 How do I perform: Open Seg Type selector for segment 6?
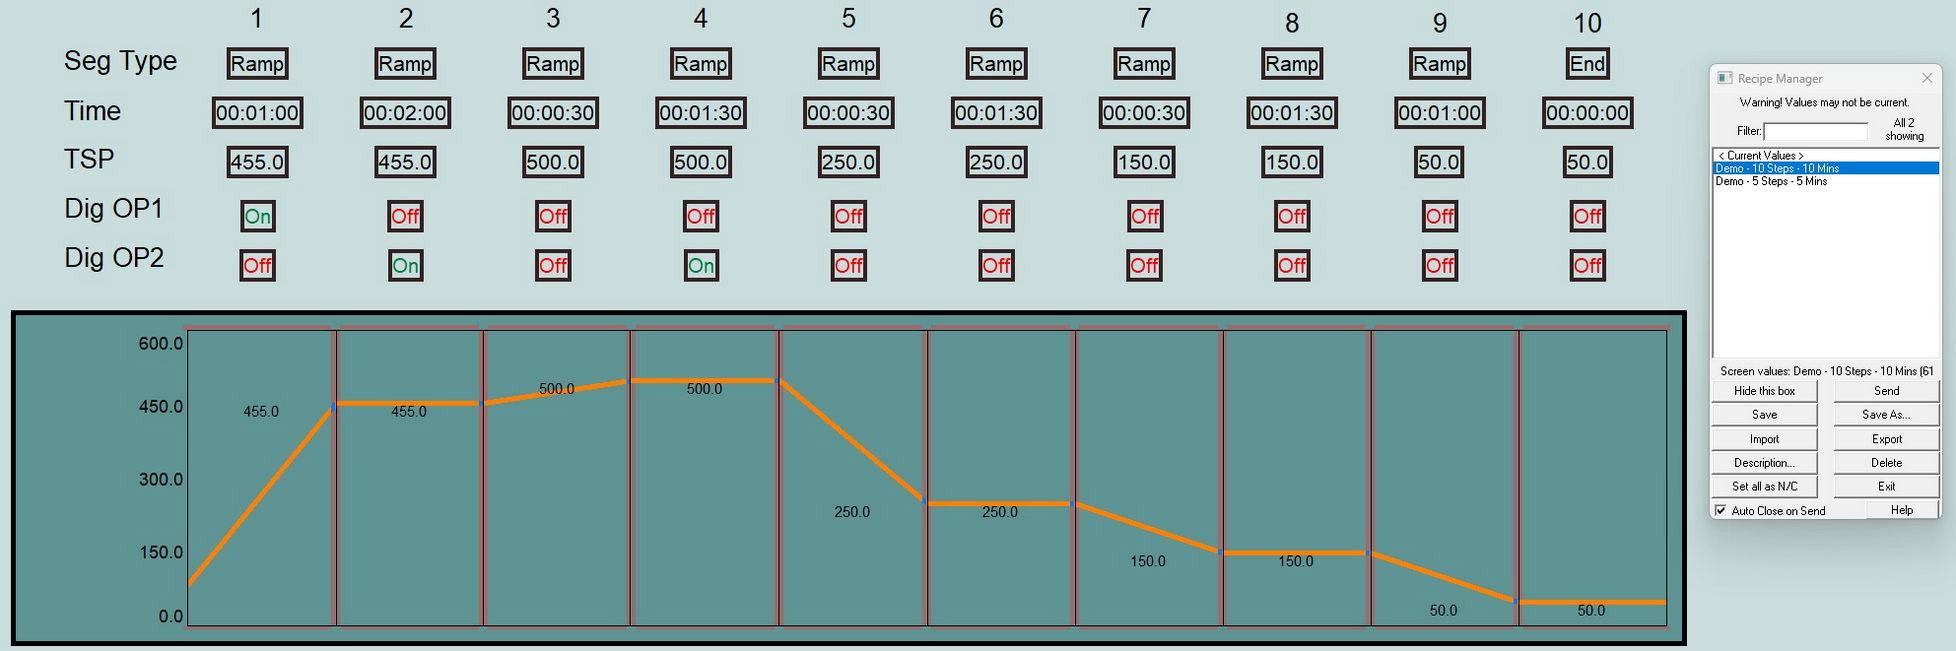click(x=997, y=64)
